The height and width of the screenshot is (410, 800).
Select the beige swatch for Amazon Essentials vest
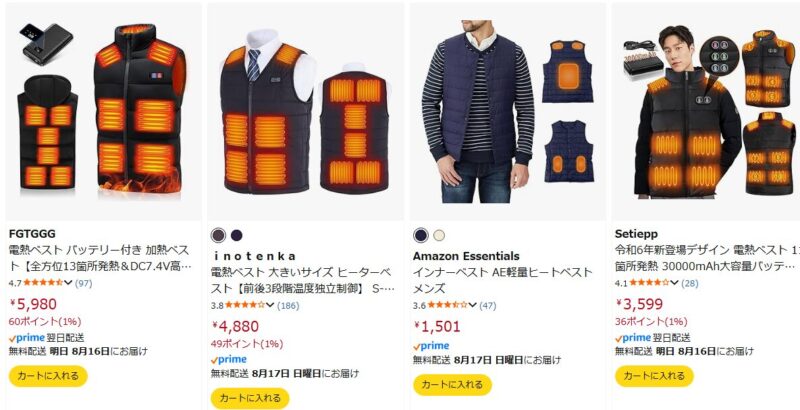click(439, 235)
